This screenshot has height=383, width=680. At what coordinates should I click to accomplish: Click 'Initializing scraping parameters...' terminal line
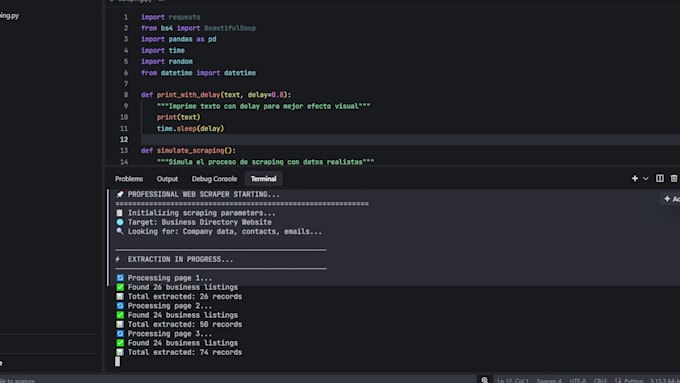(201, 213)
